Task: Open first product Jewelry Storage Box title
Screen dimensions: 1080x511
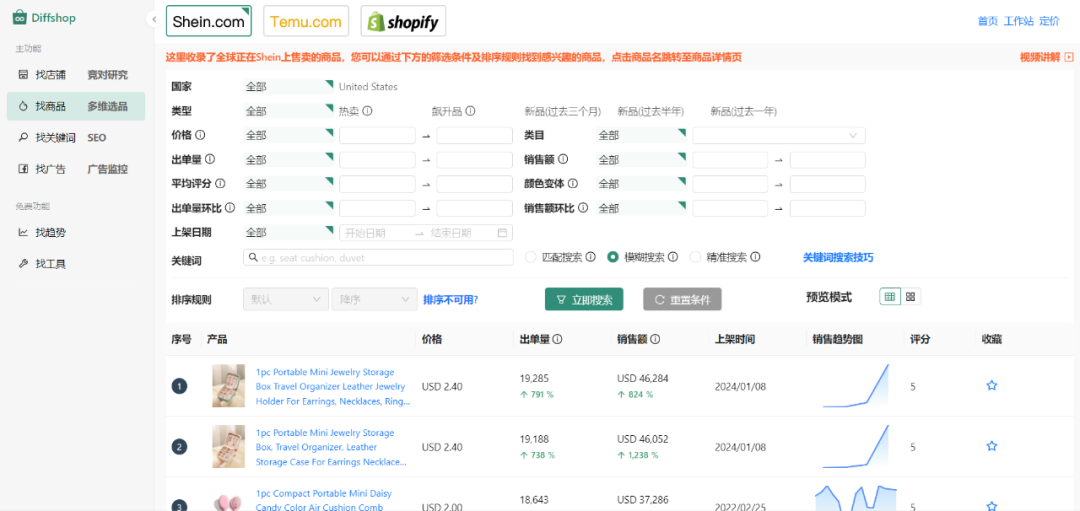Action: 331,386
